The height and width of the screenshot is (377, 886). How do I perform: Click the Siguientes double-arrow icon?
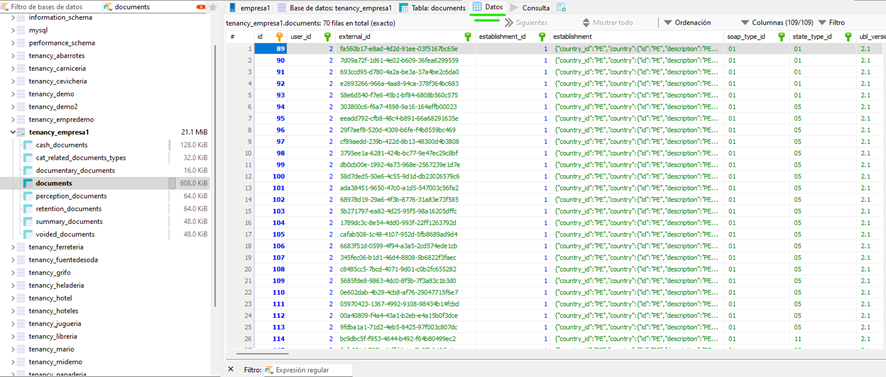[509, 23]
